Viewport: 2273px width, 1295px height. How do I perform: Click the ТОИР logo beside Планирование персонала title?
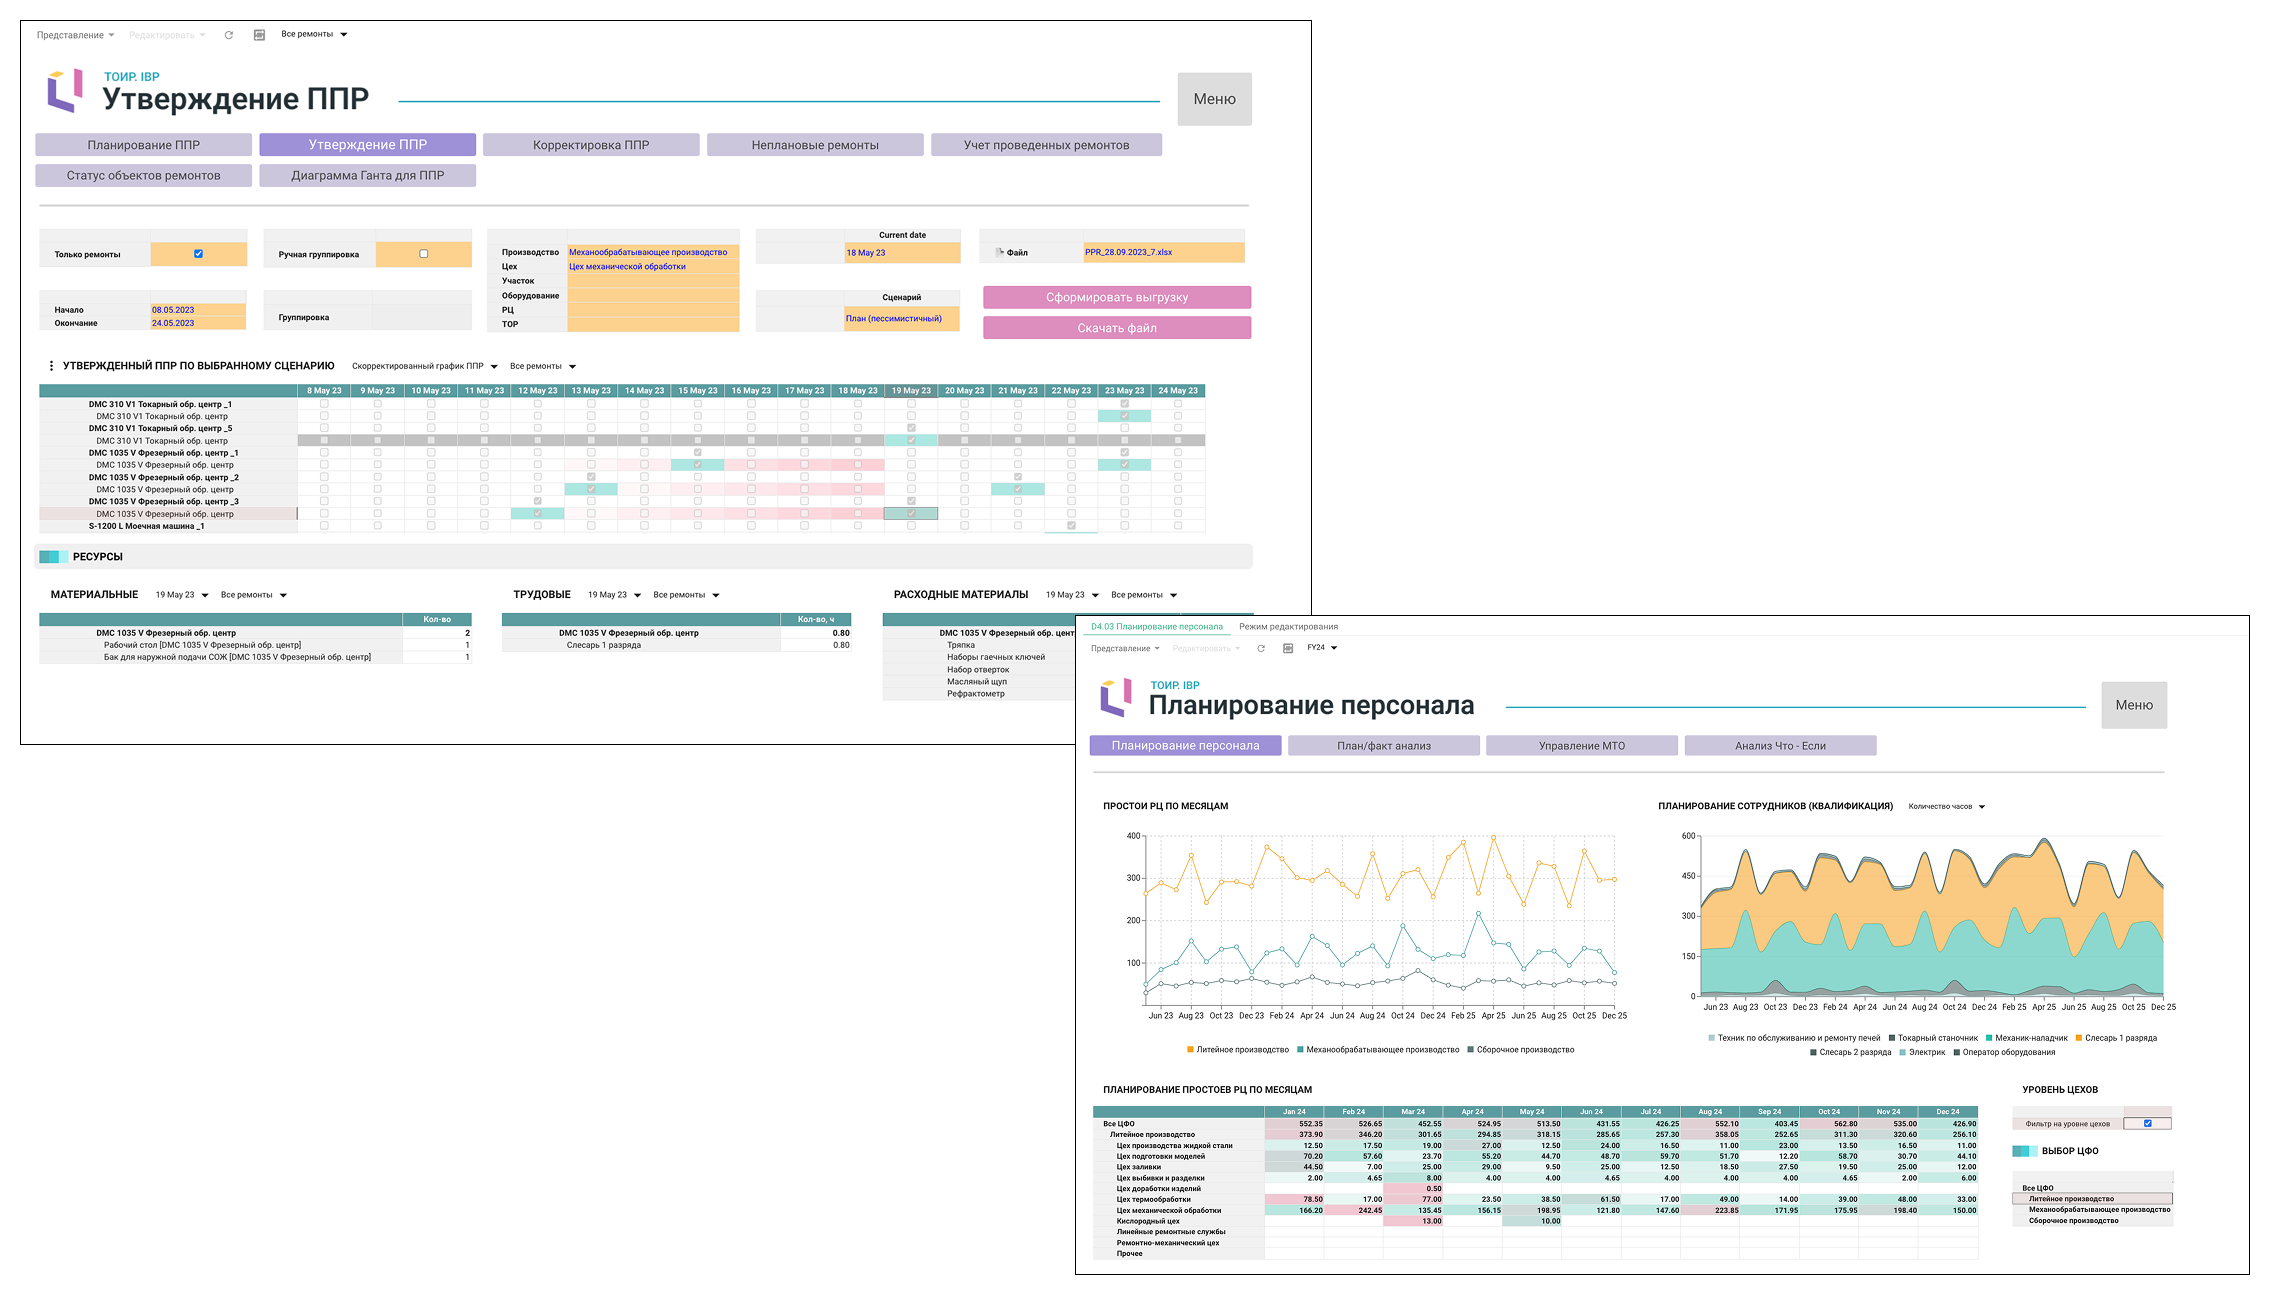tap(1115, 697)
